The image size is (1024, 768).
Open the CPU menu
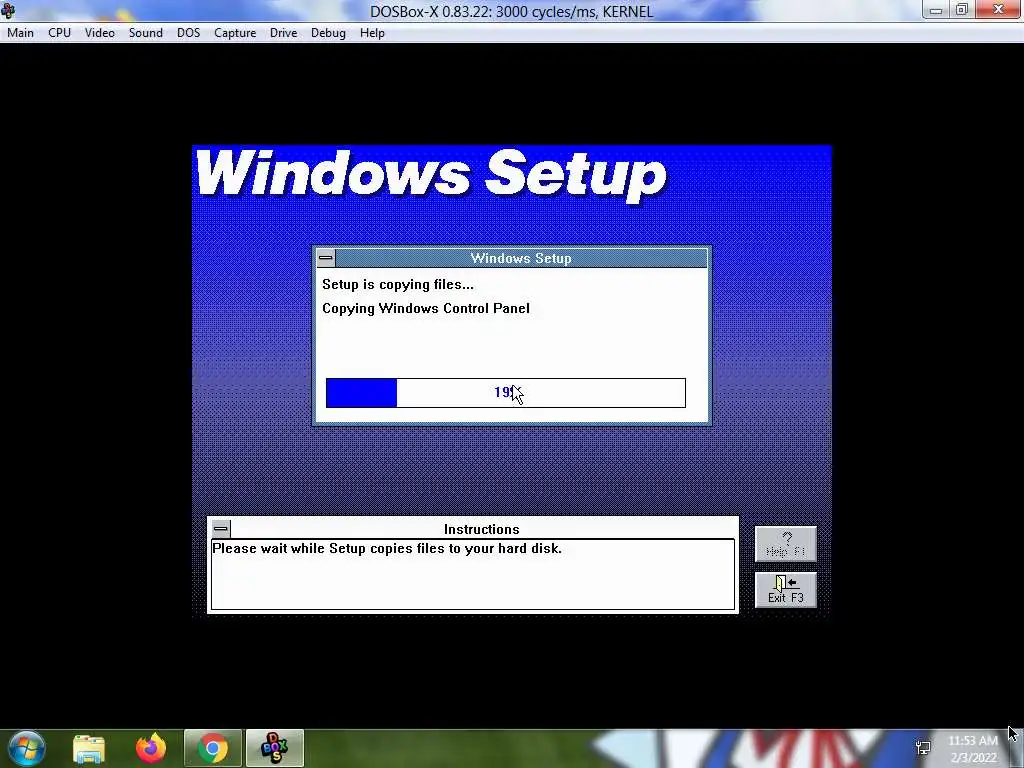coord(59,33)
